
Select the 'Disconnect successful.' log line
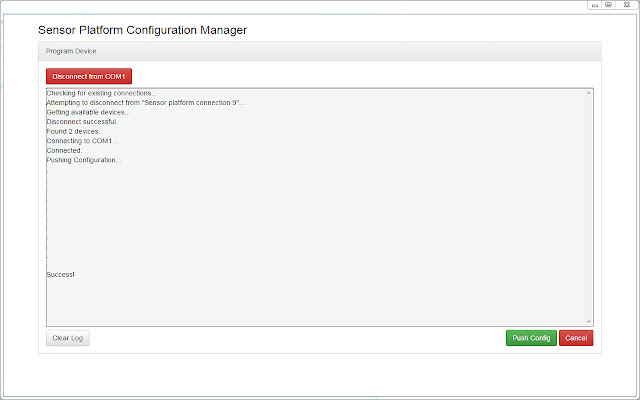(x=82, y=122)
